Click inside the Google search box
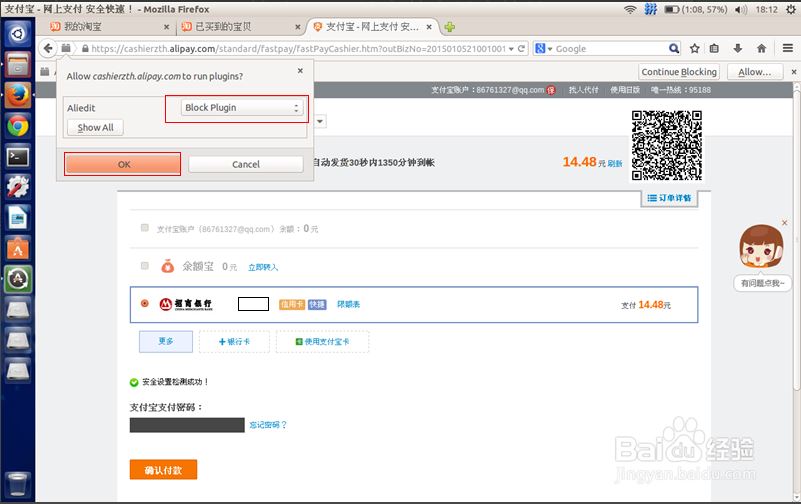 (610, 49)
